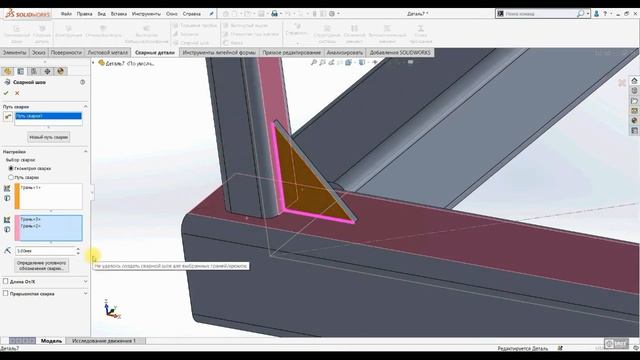Open the user login icon in title bar

coord(596,13)
